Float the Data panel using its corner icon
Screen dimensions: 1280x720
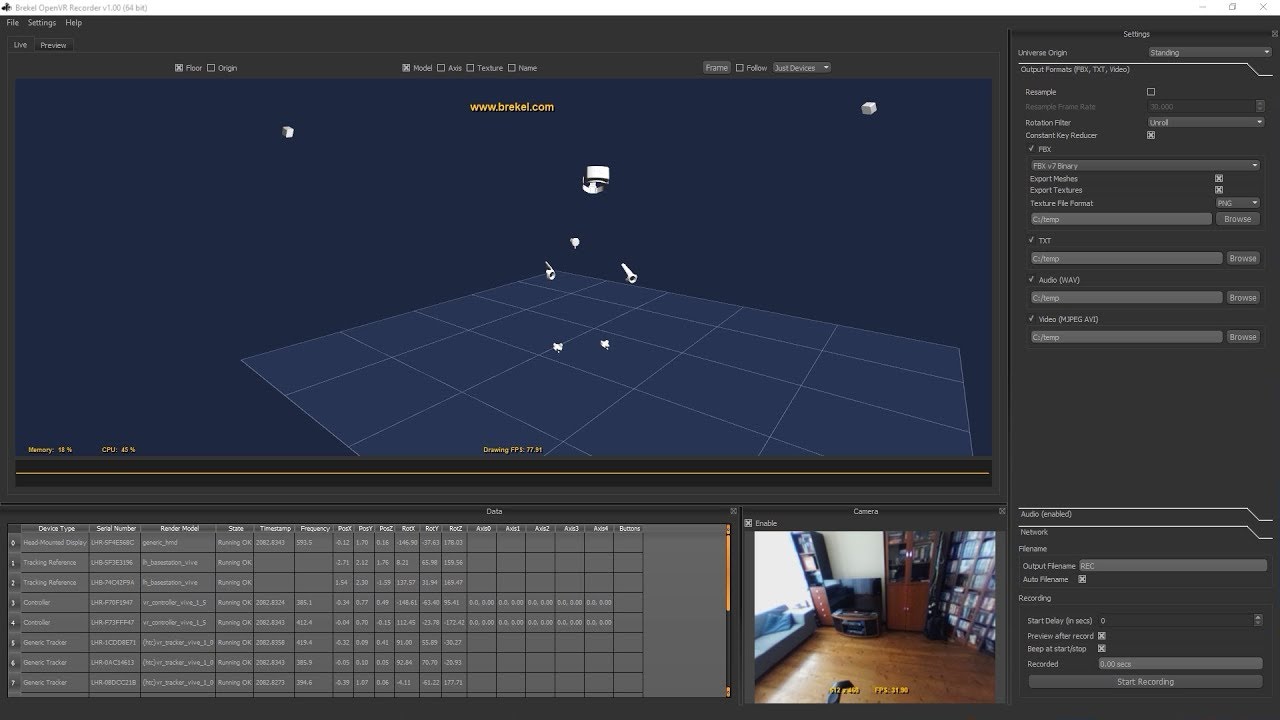pyautogui.click(x=734, y=511)
